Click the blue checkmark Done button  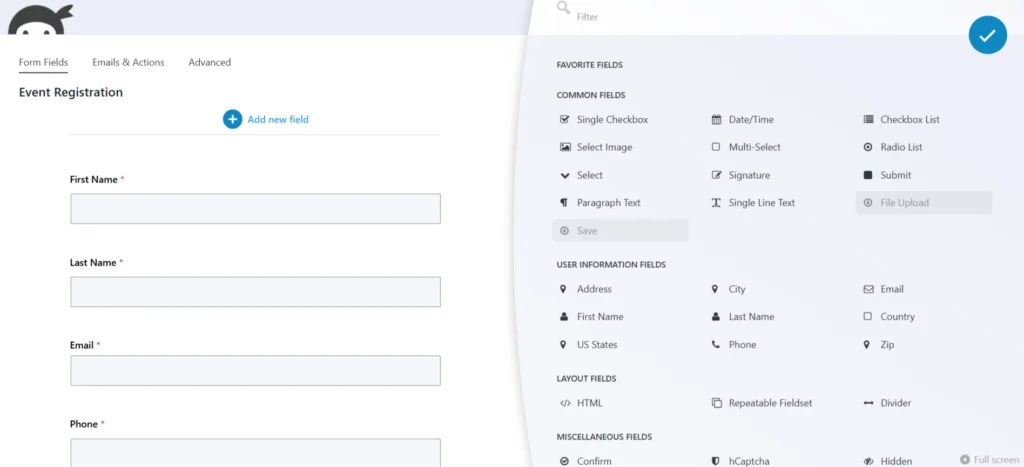pos(987,35)
